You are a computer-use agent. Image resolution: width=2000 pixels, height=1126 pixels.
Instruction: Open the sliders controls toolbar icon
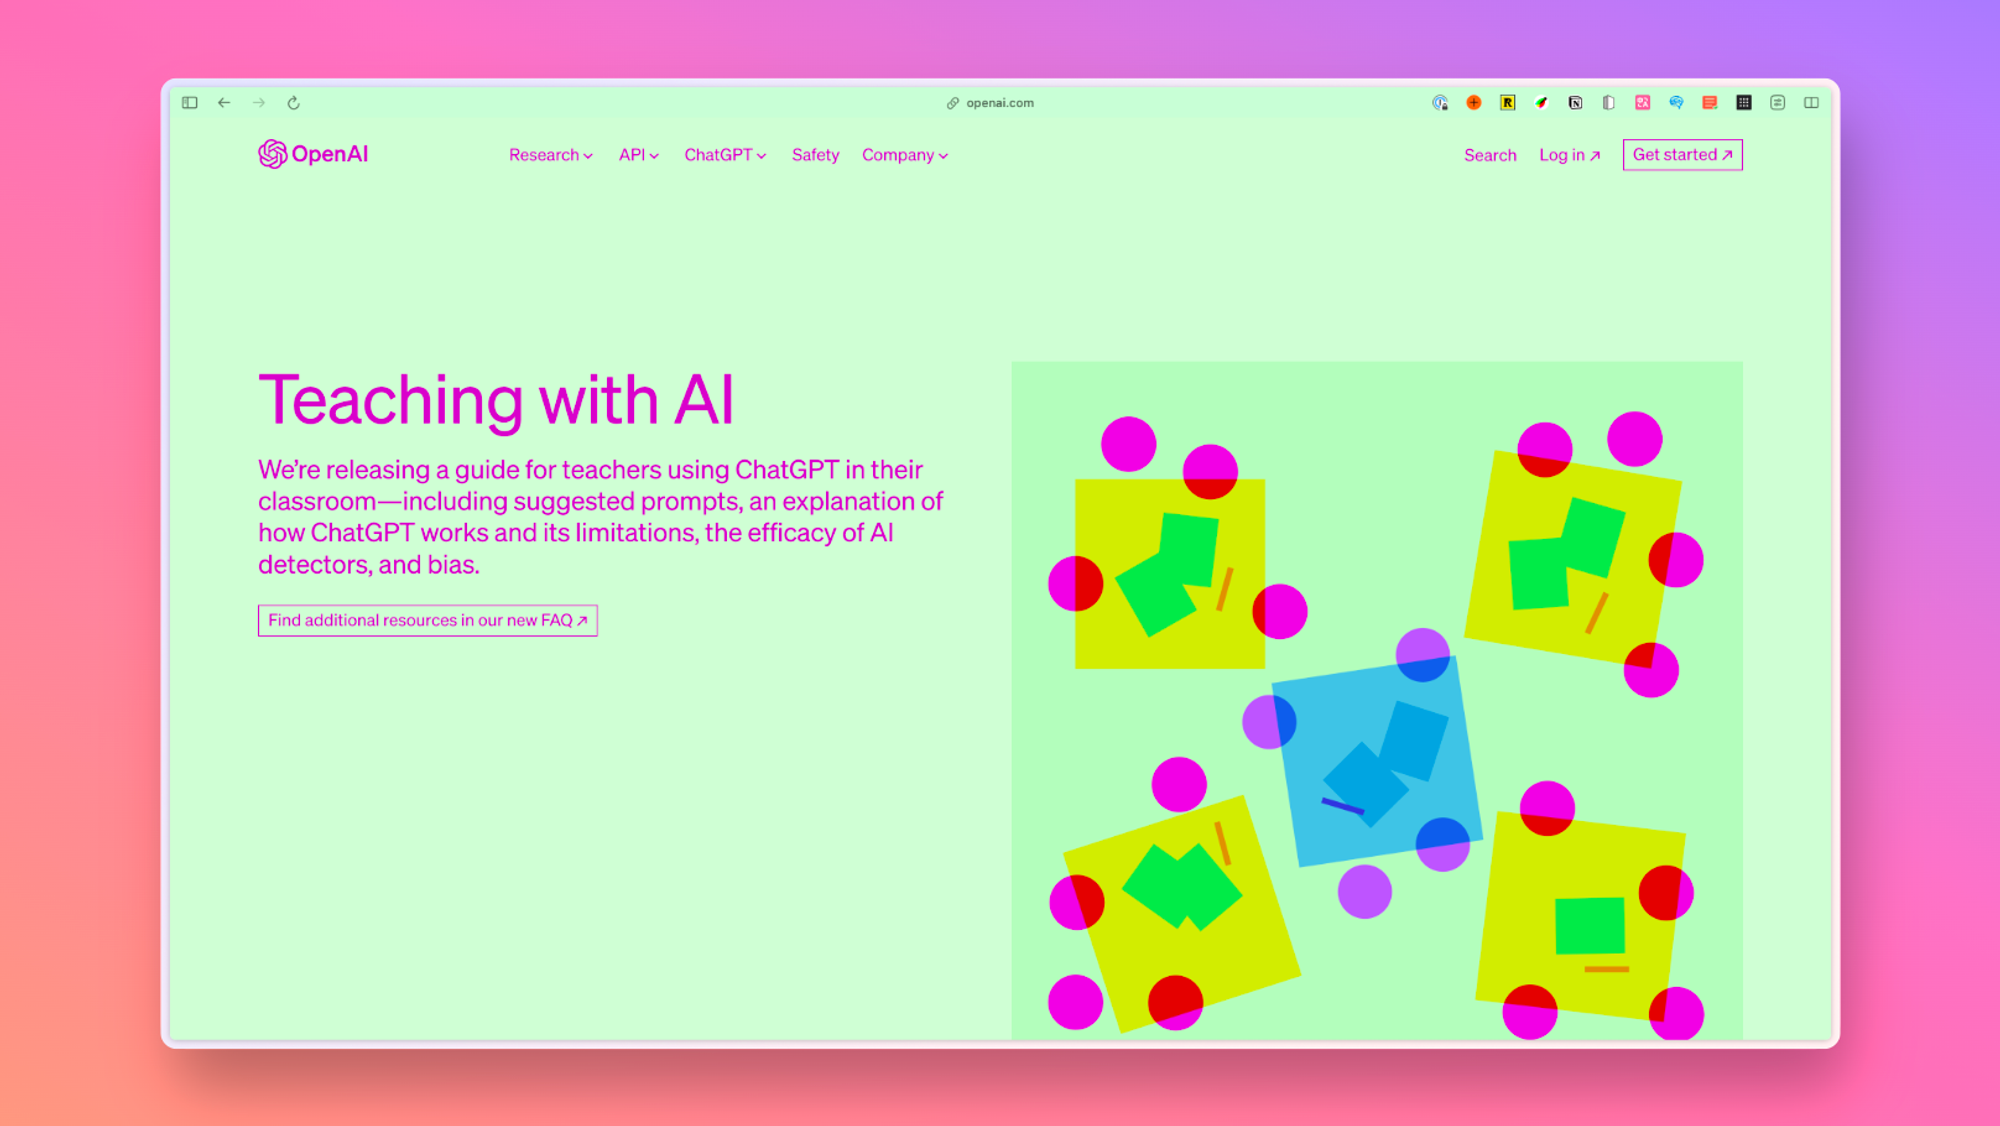click(1778, 103)
